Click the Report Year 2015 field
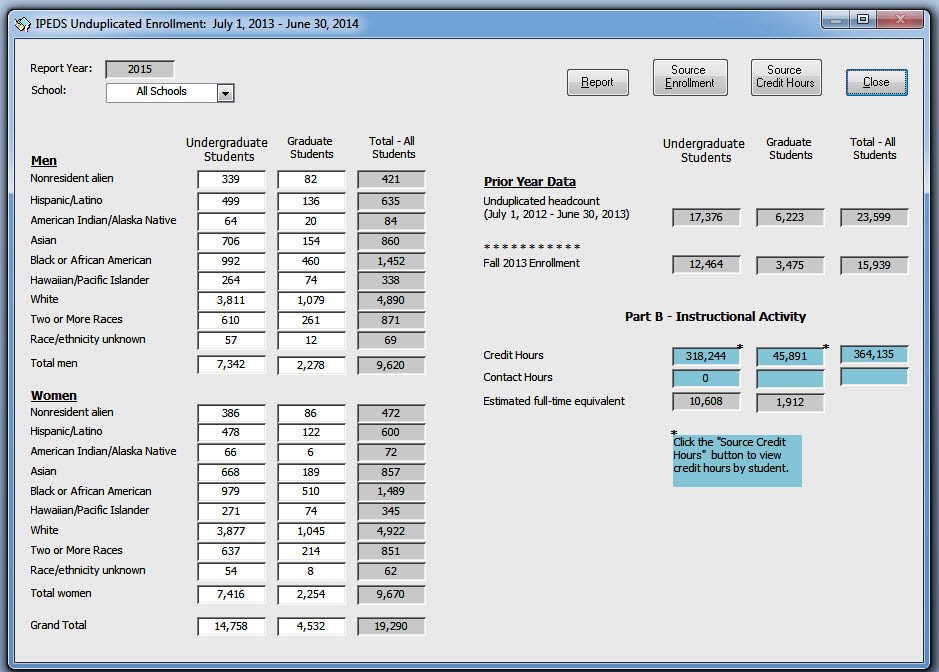 tap(140, 69)
